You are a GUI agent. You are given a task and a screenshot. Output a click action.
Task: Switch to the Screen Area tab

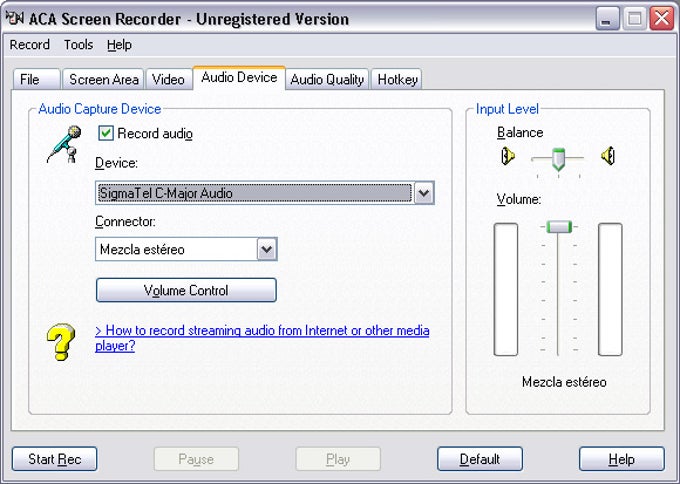pos(103,79)
